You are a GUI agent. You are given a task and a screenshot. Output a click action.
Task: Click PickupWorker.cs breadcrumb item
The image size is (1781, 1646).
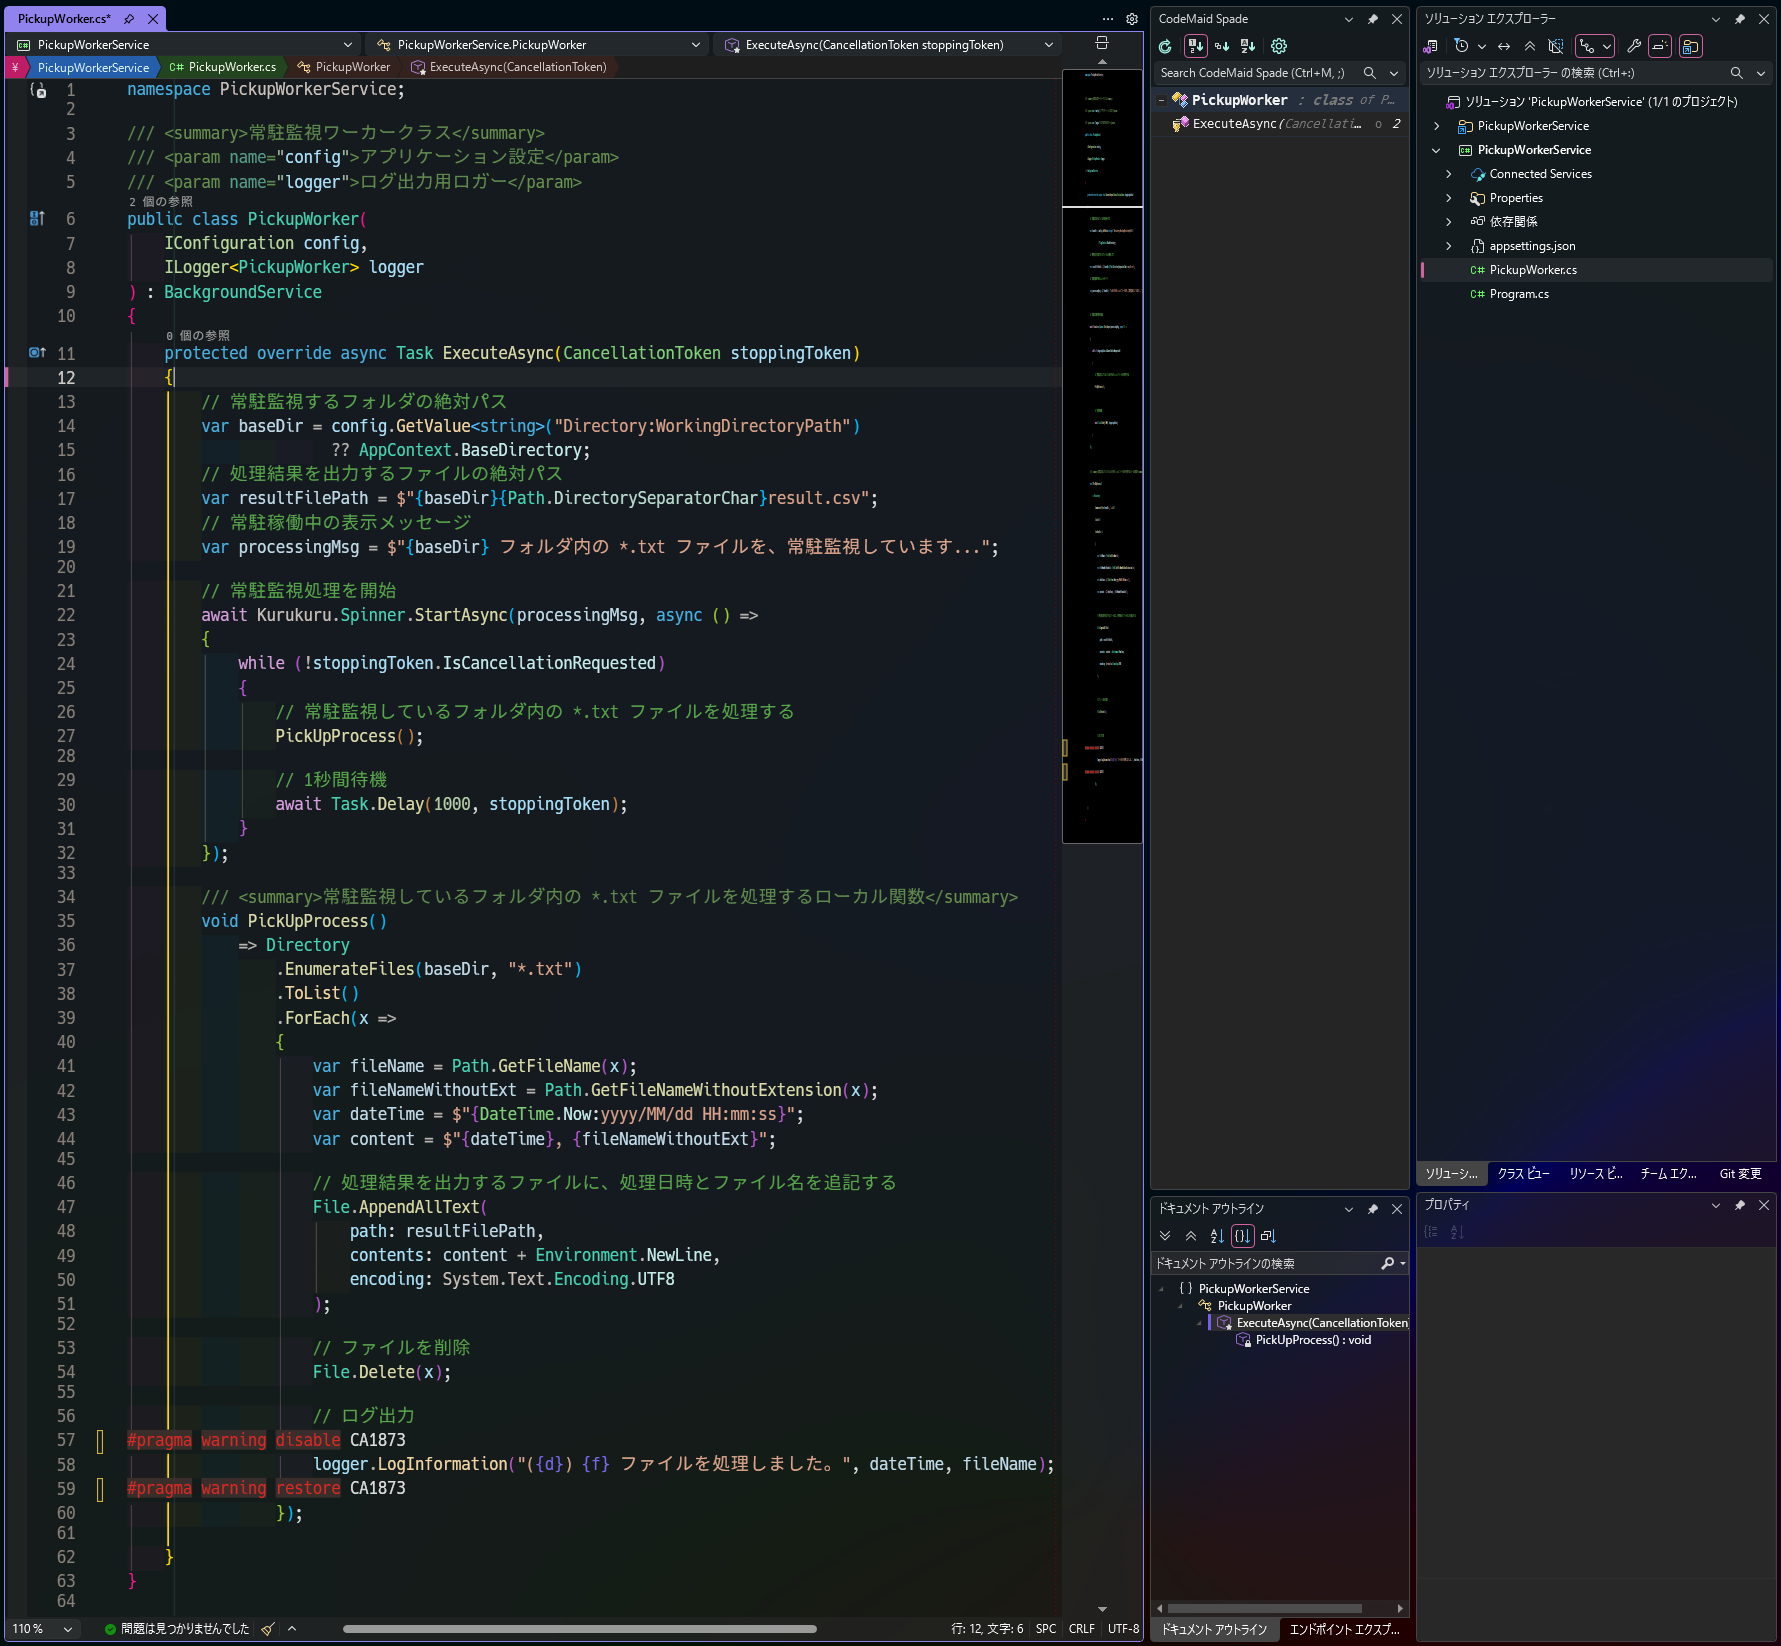tap(222, 67)
